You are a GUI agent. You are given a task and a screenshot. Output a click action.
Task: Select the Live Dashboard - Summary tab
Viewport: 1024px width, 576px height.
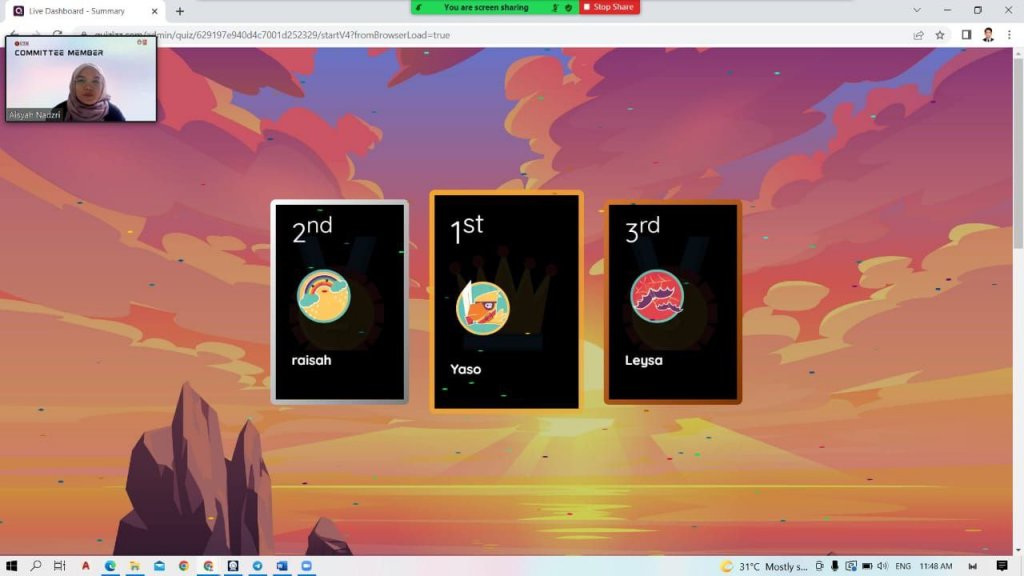(80, 11)
